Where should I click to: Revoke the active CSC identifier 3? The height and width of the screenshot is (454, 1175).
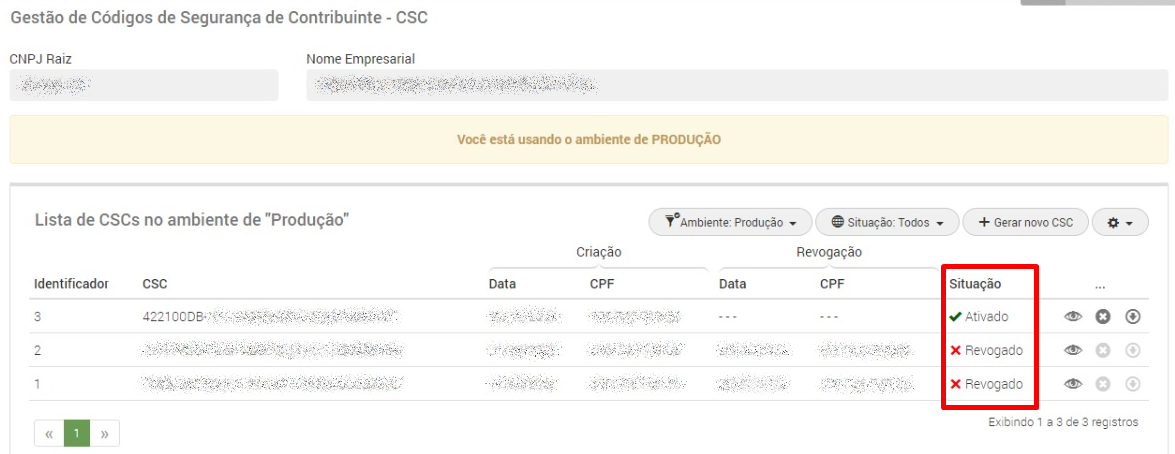1102,317
